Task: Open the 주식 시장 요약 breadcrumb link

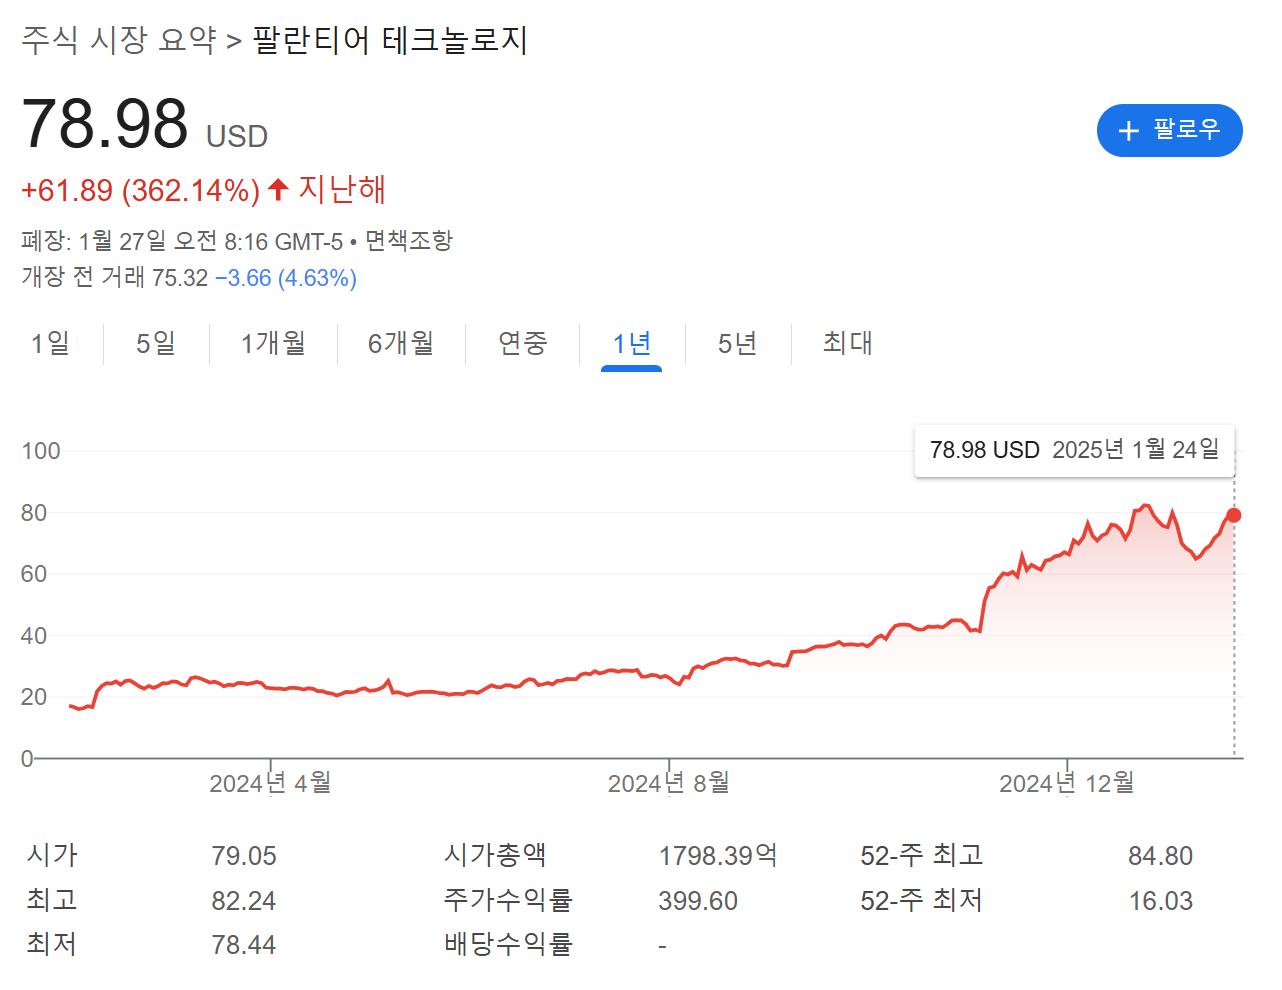Action: click(x=119, y=40)
